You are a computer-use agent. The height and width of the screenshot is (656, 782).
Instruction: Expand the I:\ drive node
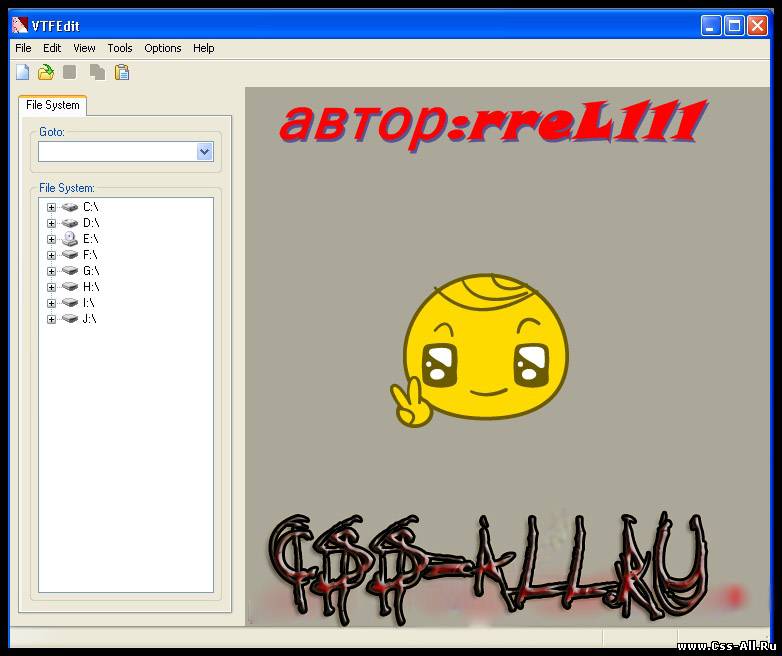(x=51, y=303)
